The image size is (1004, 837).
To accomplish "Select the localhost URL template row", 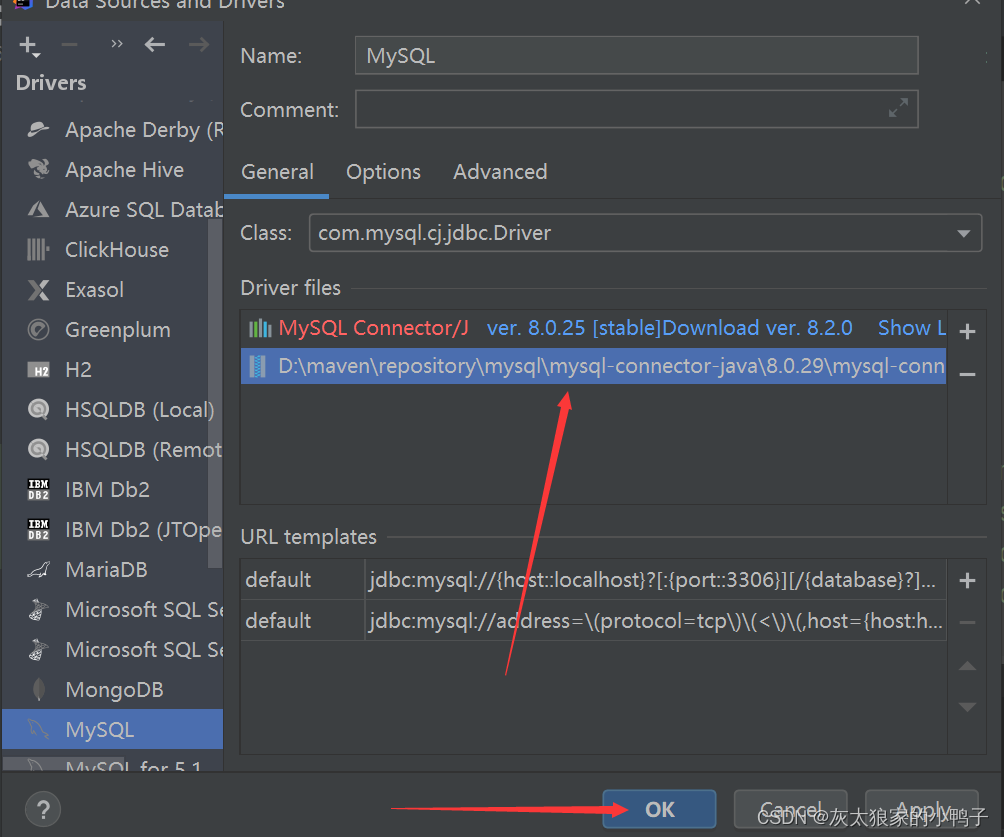I will (x=594, y=580).
